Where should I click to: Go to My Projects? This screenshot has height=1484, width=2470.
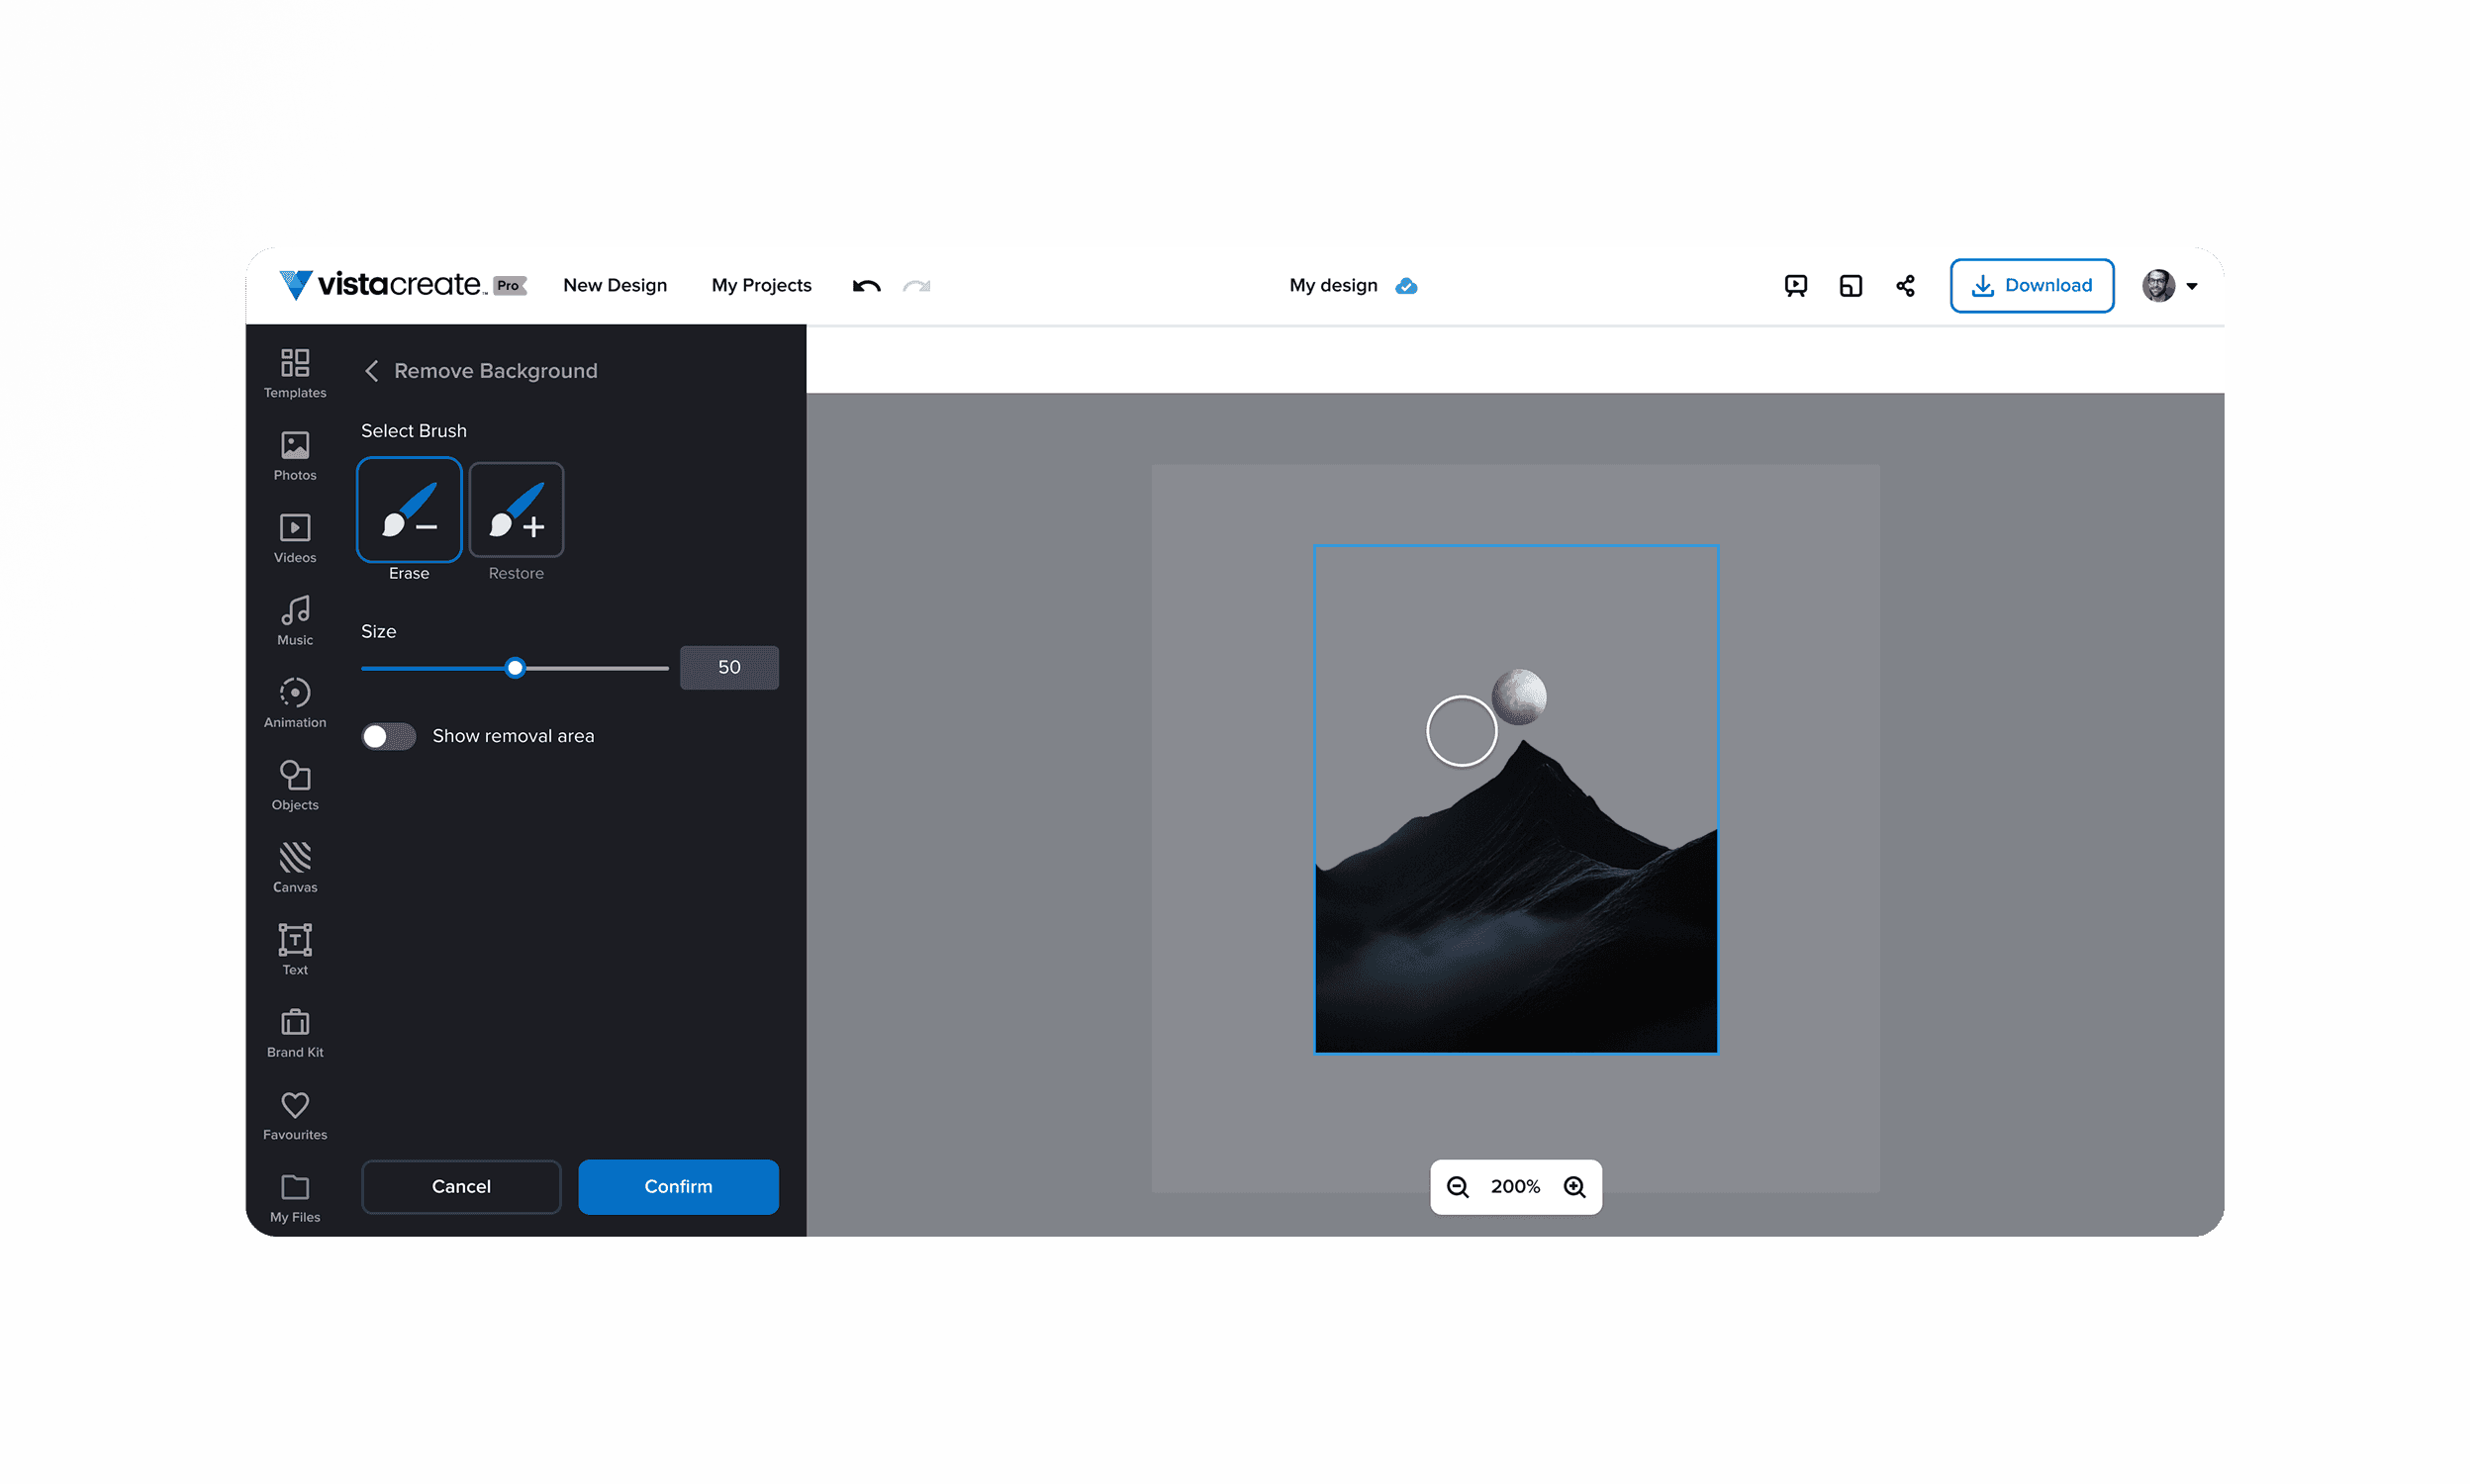coord(761,286)
